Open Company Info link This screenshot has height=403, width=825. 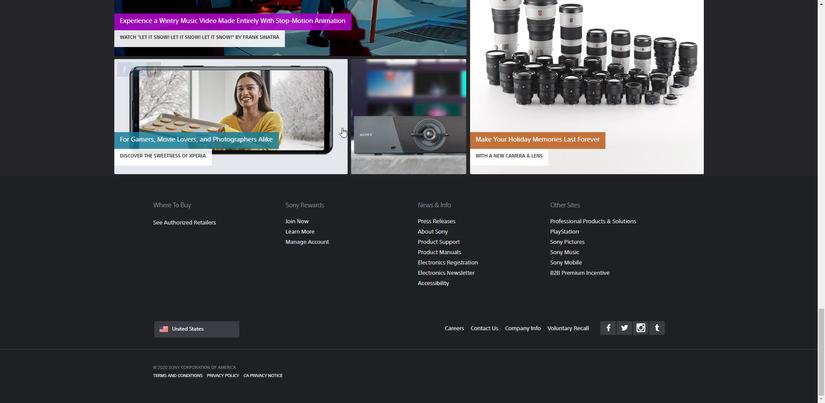[522, 328]
